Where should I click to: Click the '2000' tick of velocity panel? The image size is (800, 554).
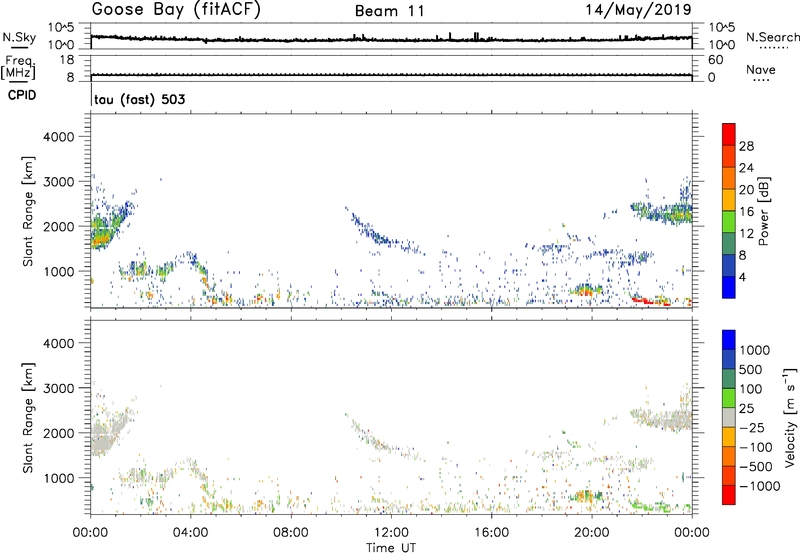point(59,433)
